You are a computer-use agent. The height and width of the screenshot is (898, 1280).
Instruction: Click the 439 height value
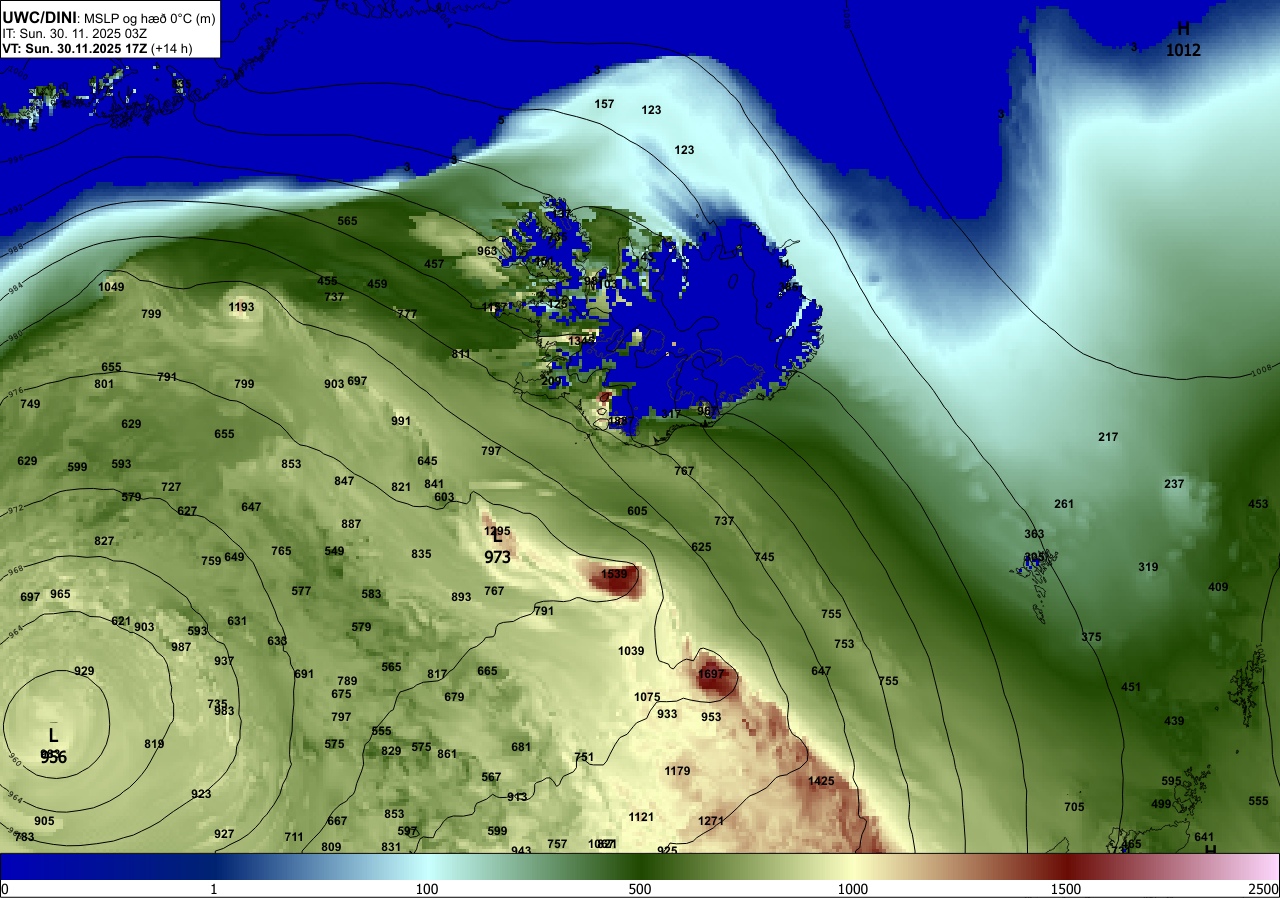(1174, 721)
